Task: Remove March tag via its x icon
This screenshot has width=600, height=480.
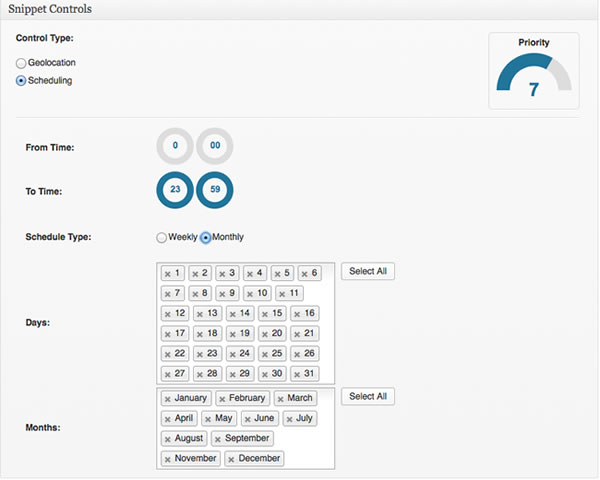Action: [x=281, y=399]
